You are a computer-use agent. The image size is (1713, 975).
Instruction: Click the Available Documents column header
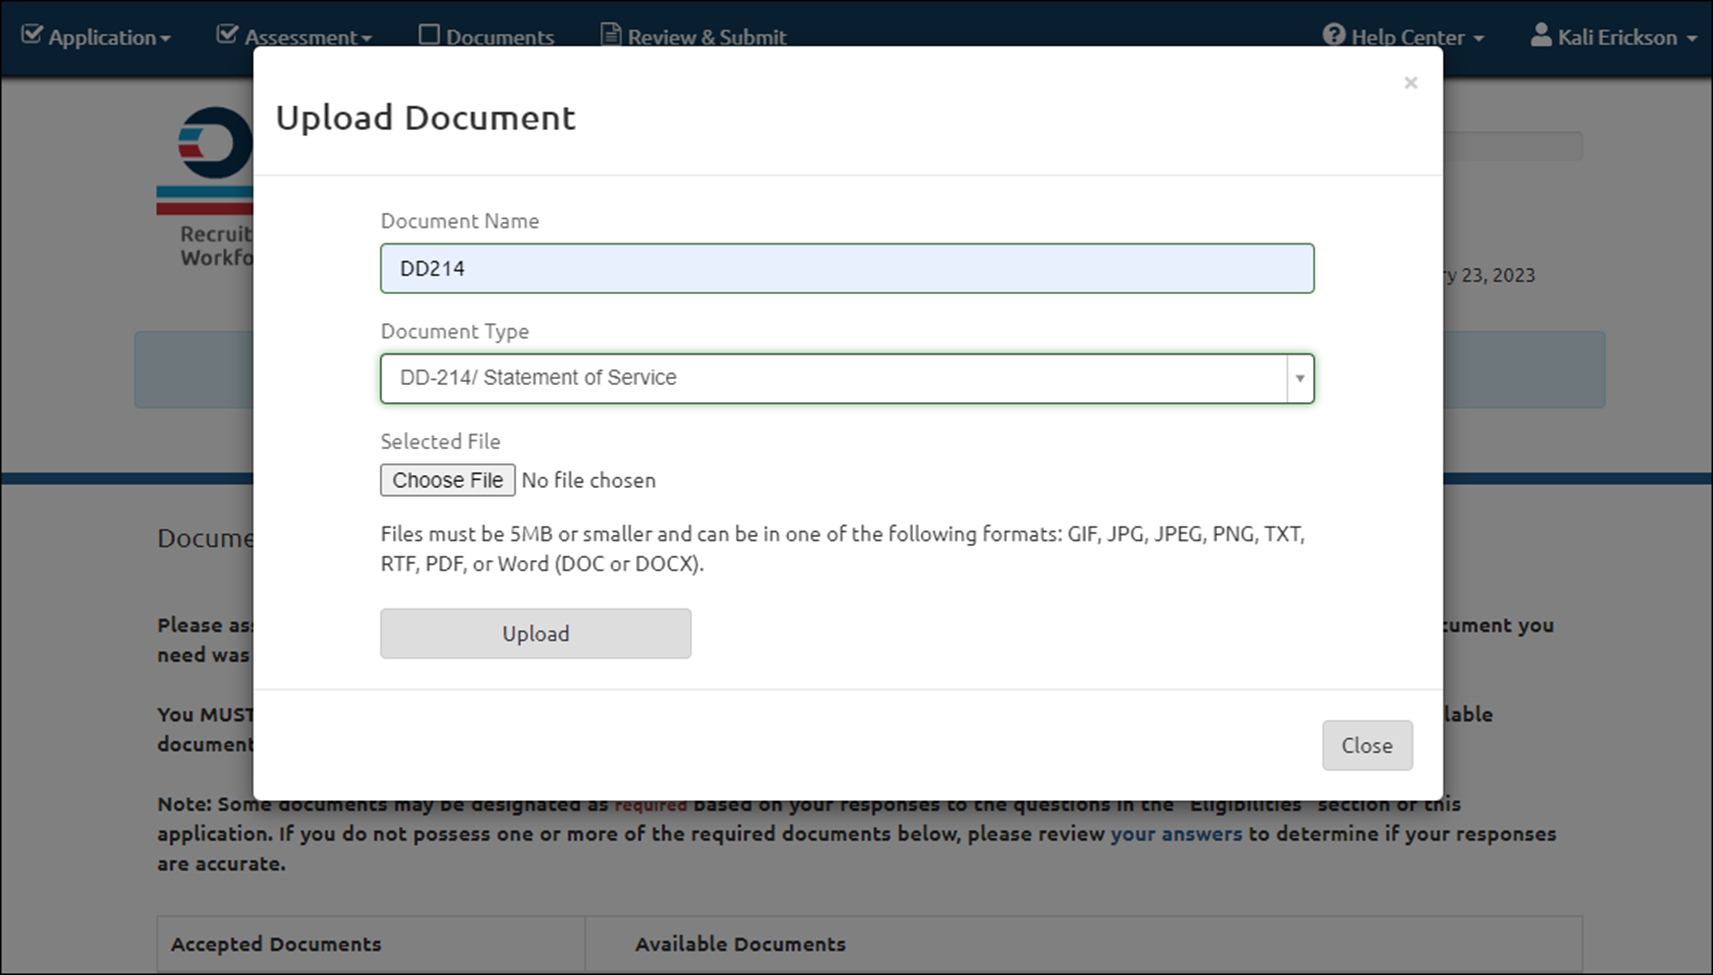click(740, 944)
